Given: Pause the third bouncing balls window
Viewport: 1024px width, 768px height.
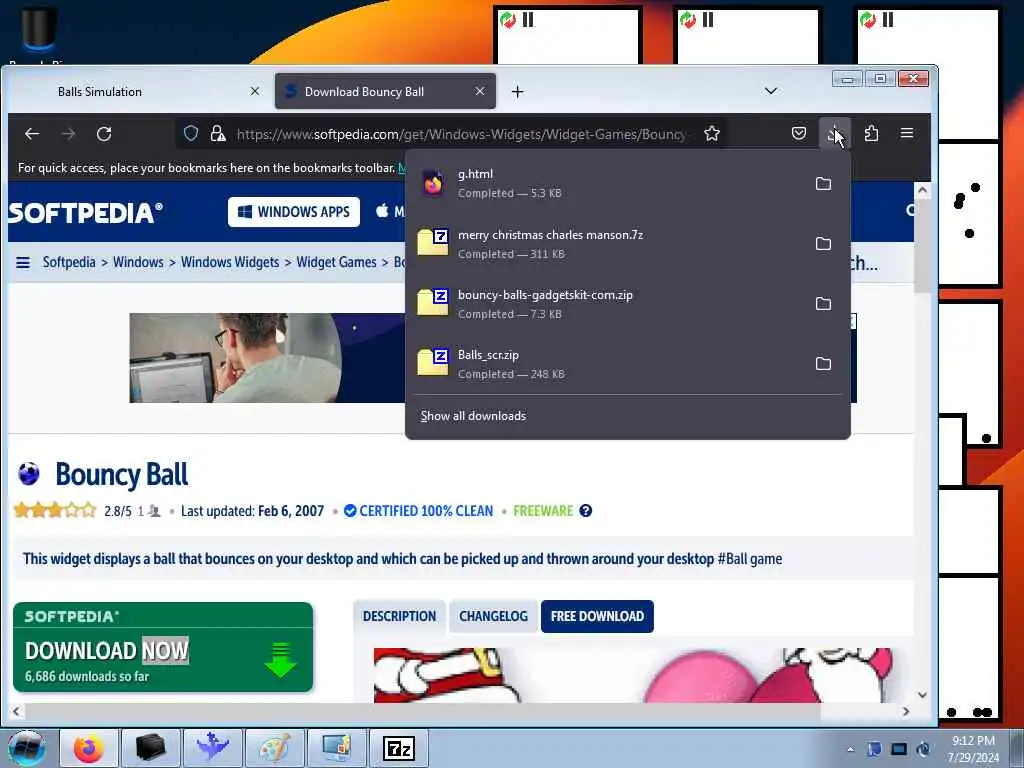Looking at the screenshot, I should (x=888, y=20).
